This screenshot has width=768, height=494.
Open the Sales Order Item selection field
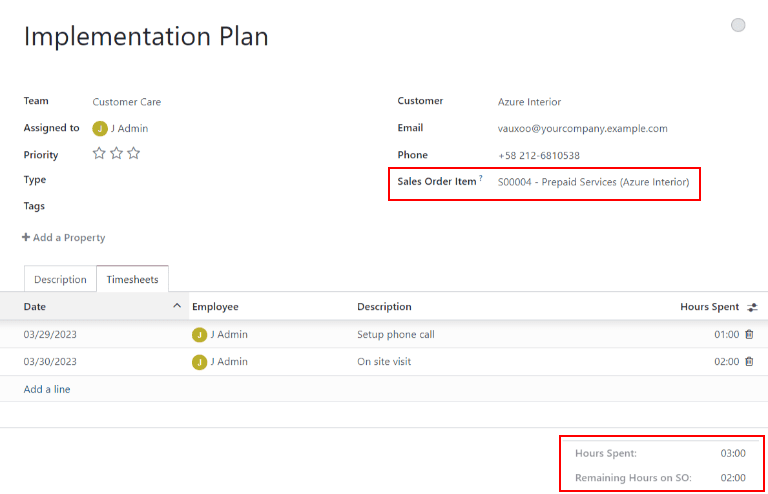pyautogui.click(x=593, y=183)
